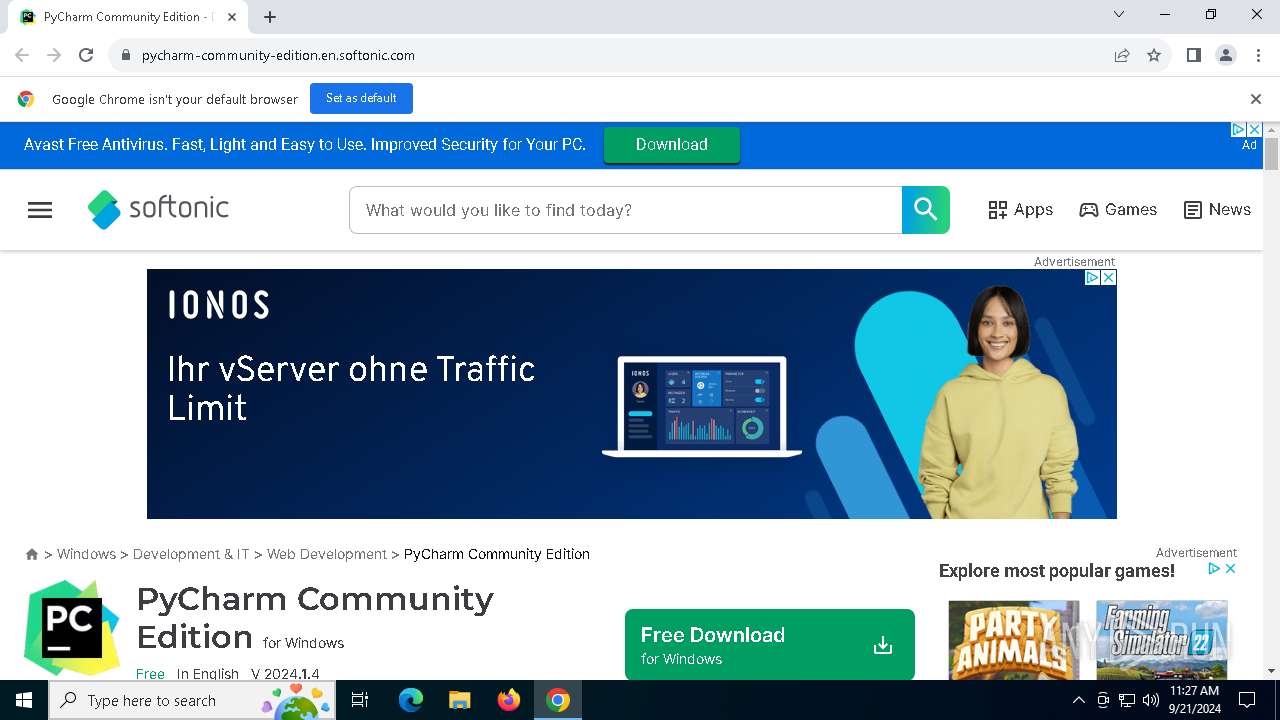
Task: Close the popular games ad
Action: pyautogui.click(x=1231, y=569)
